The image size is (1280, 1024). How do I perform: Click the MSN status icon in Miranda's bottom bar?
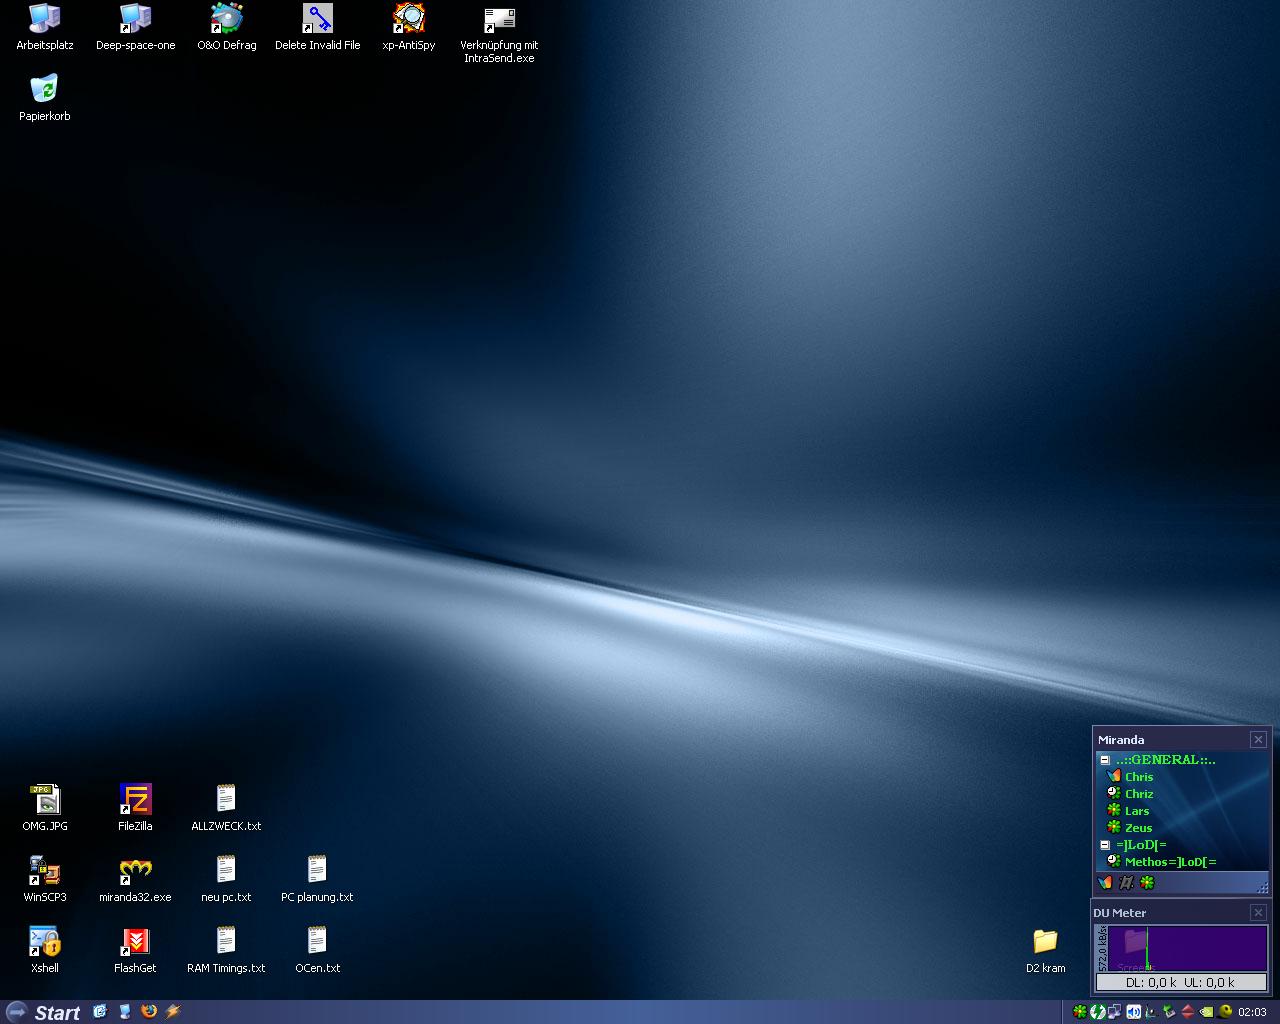pyautogui.click(x=1105, y=883)
